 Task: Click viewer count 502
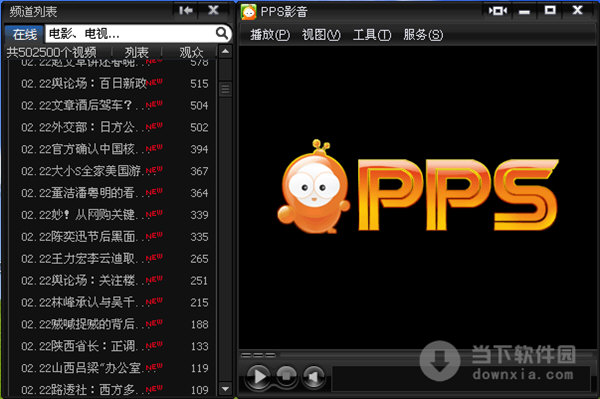point(199,127)
